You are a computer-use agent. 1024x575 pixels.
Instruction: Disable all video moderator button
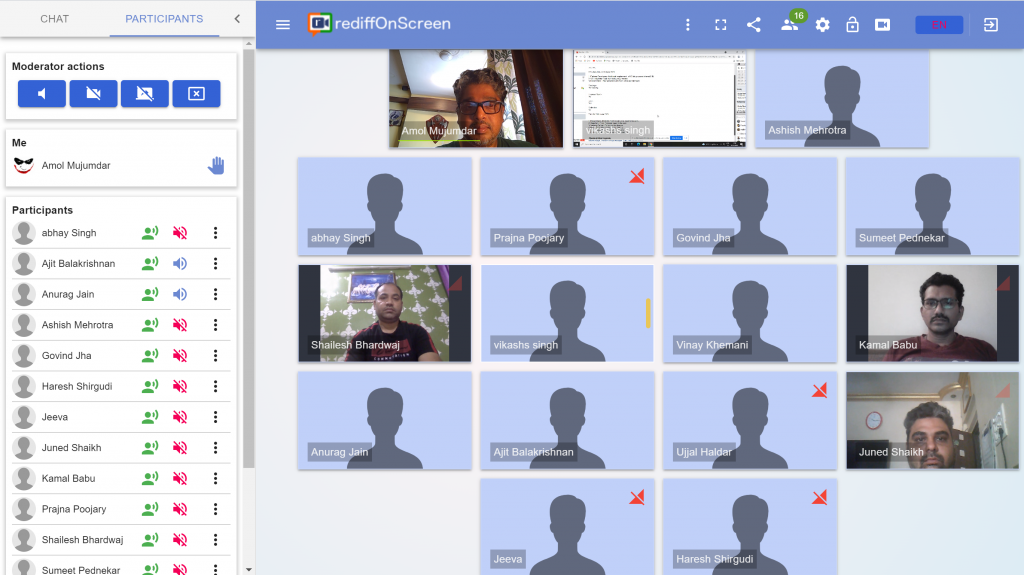pos(93,93)
